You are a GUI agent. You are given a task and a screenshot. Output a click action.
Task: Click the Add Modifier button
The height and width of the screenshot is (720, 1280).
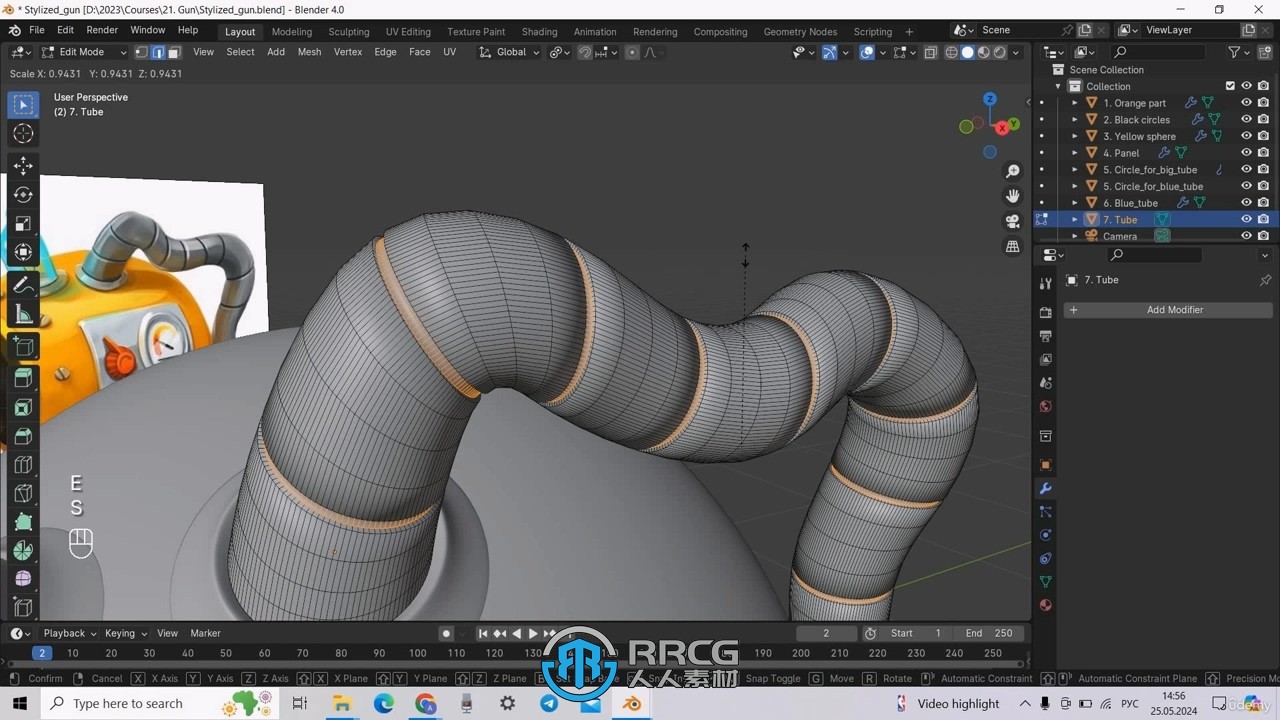1168,310
